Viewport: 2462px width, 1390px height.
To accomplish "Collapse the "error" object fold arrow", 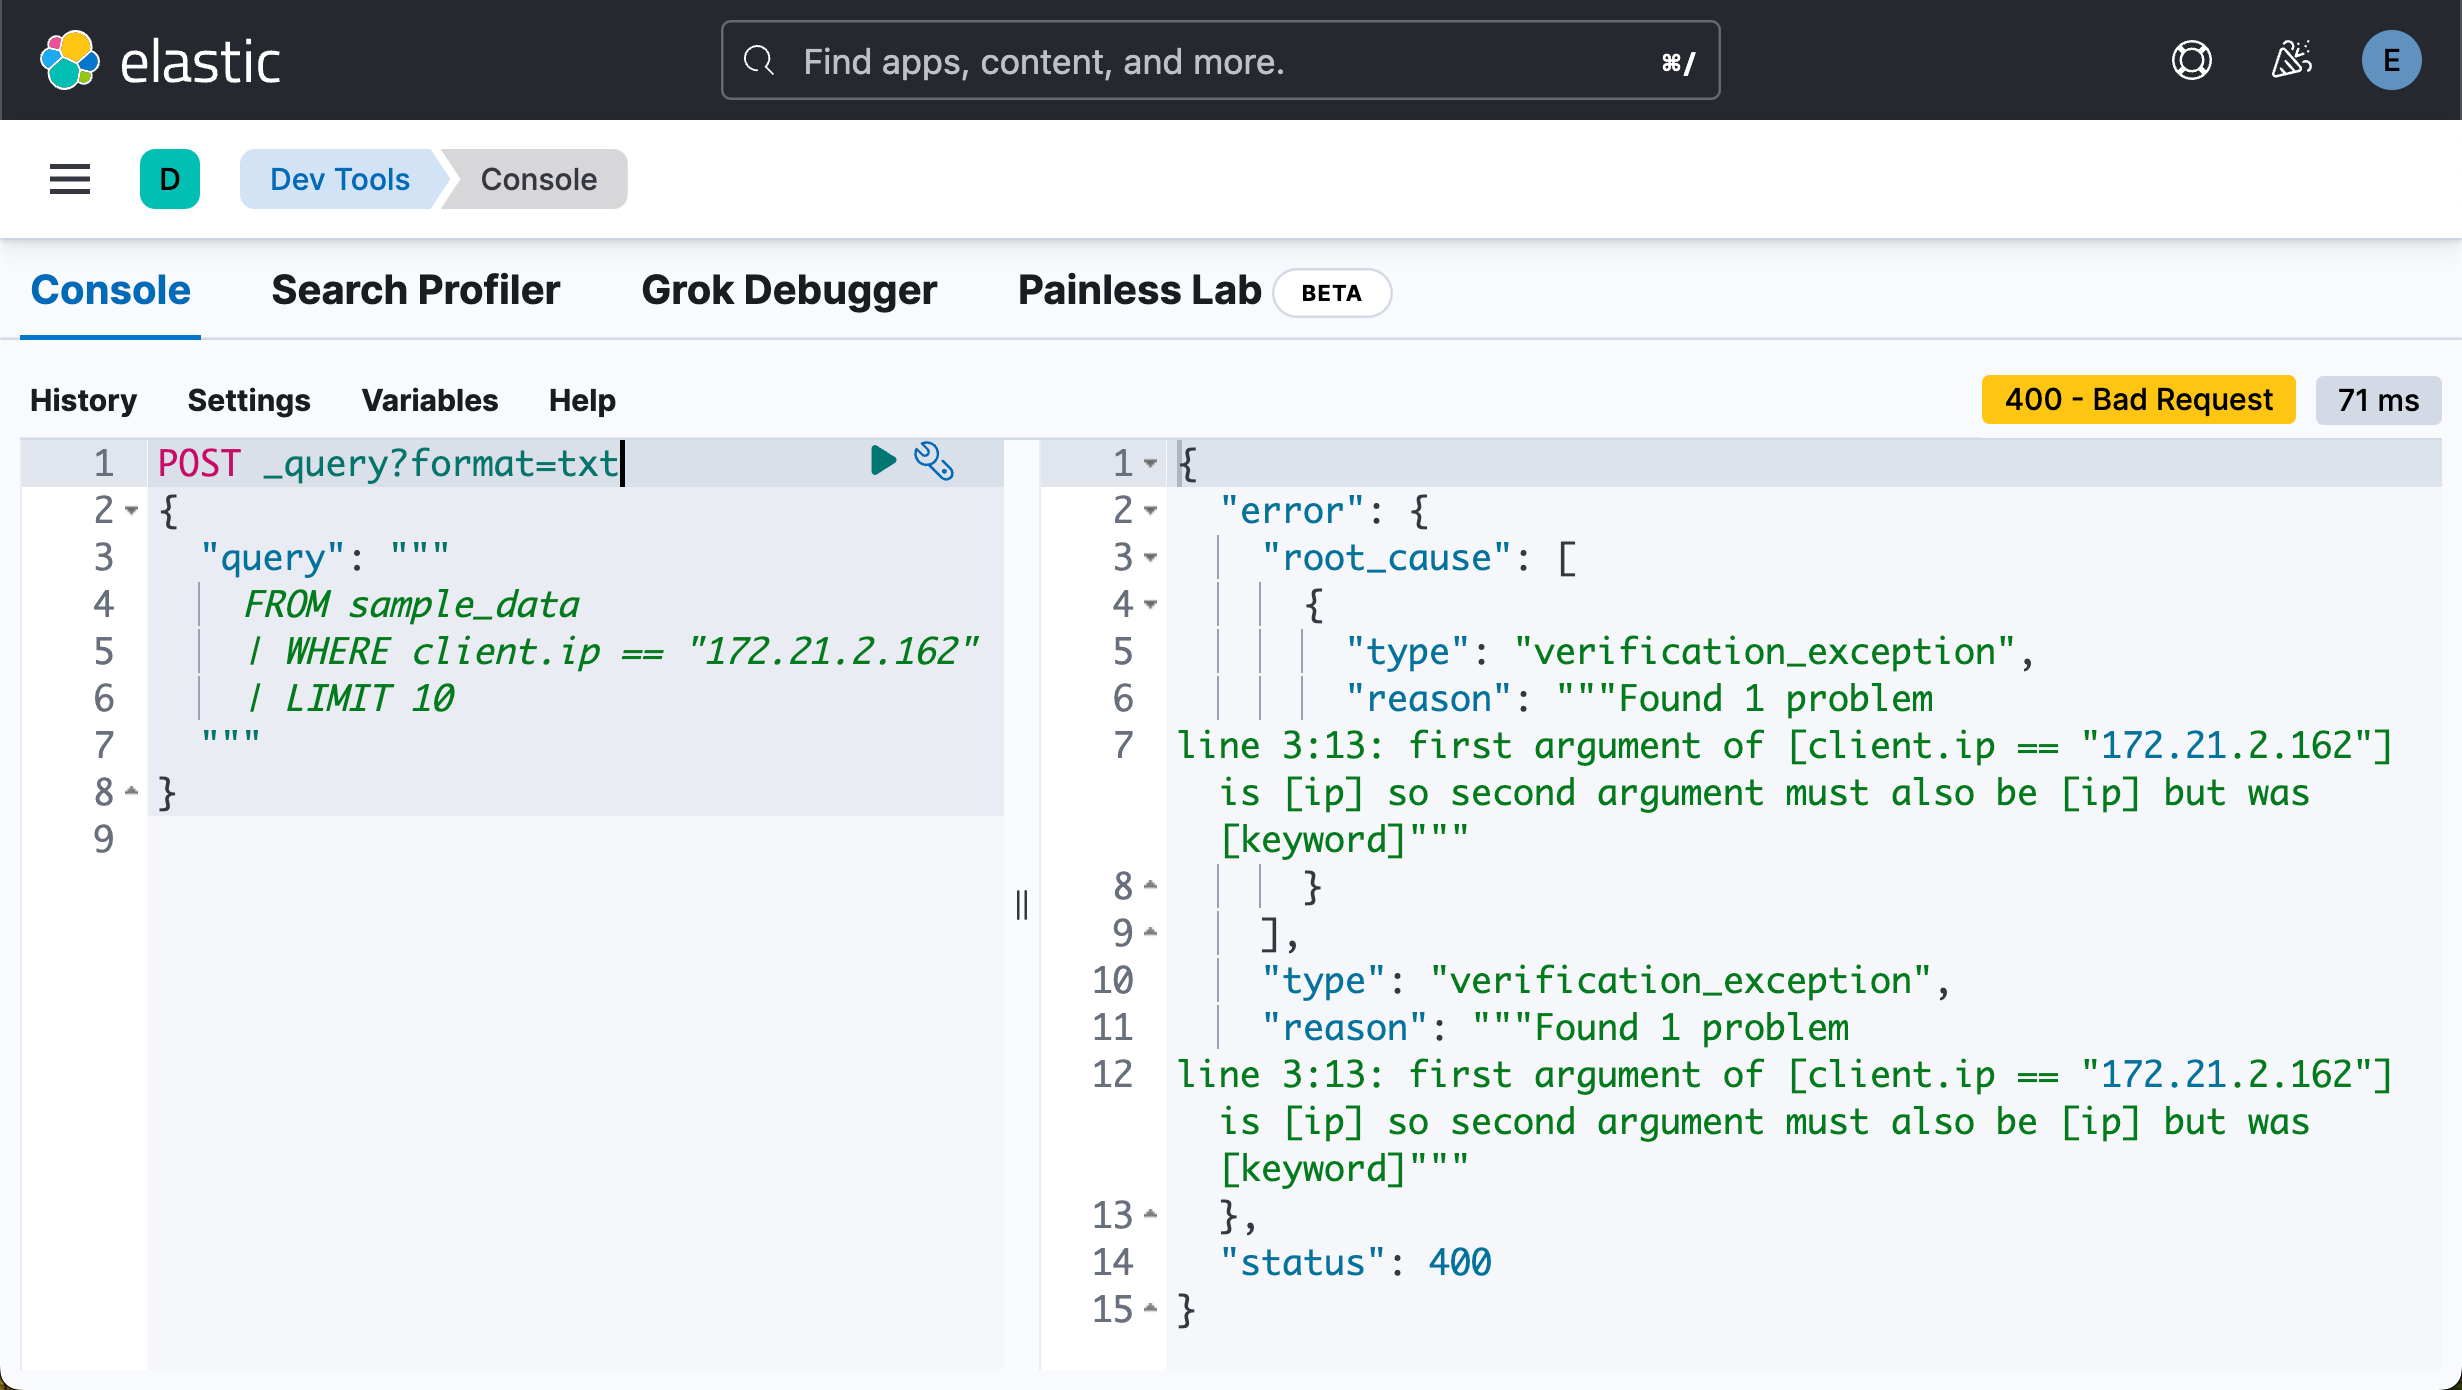I will [x=1151, y=511].
